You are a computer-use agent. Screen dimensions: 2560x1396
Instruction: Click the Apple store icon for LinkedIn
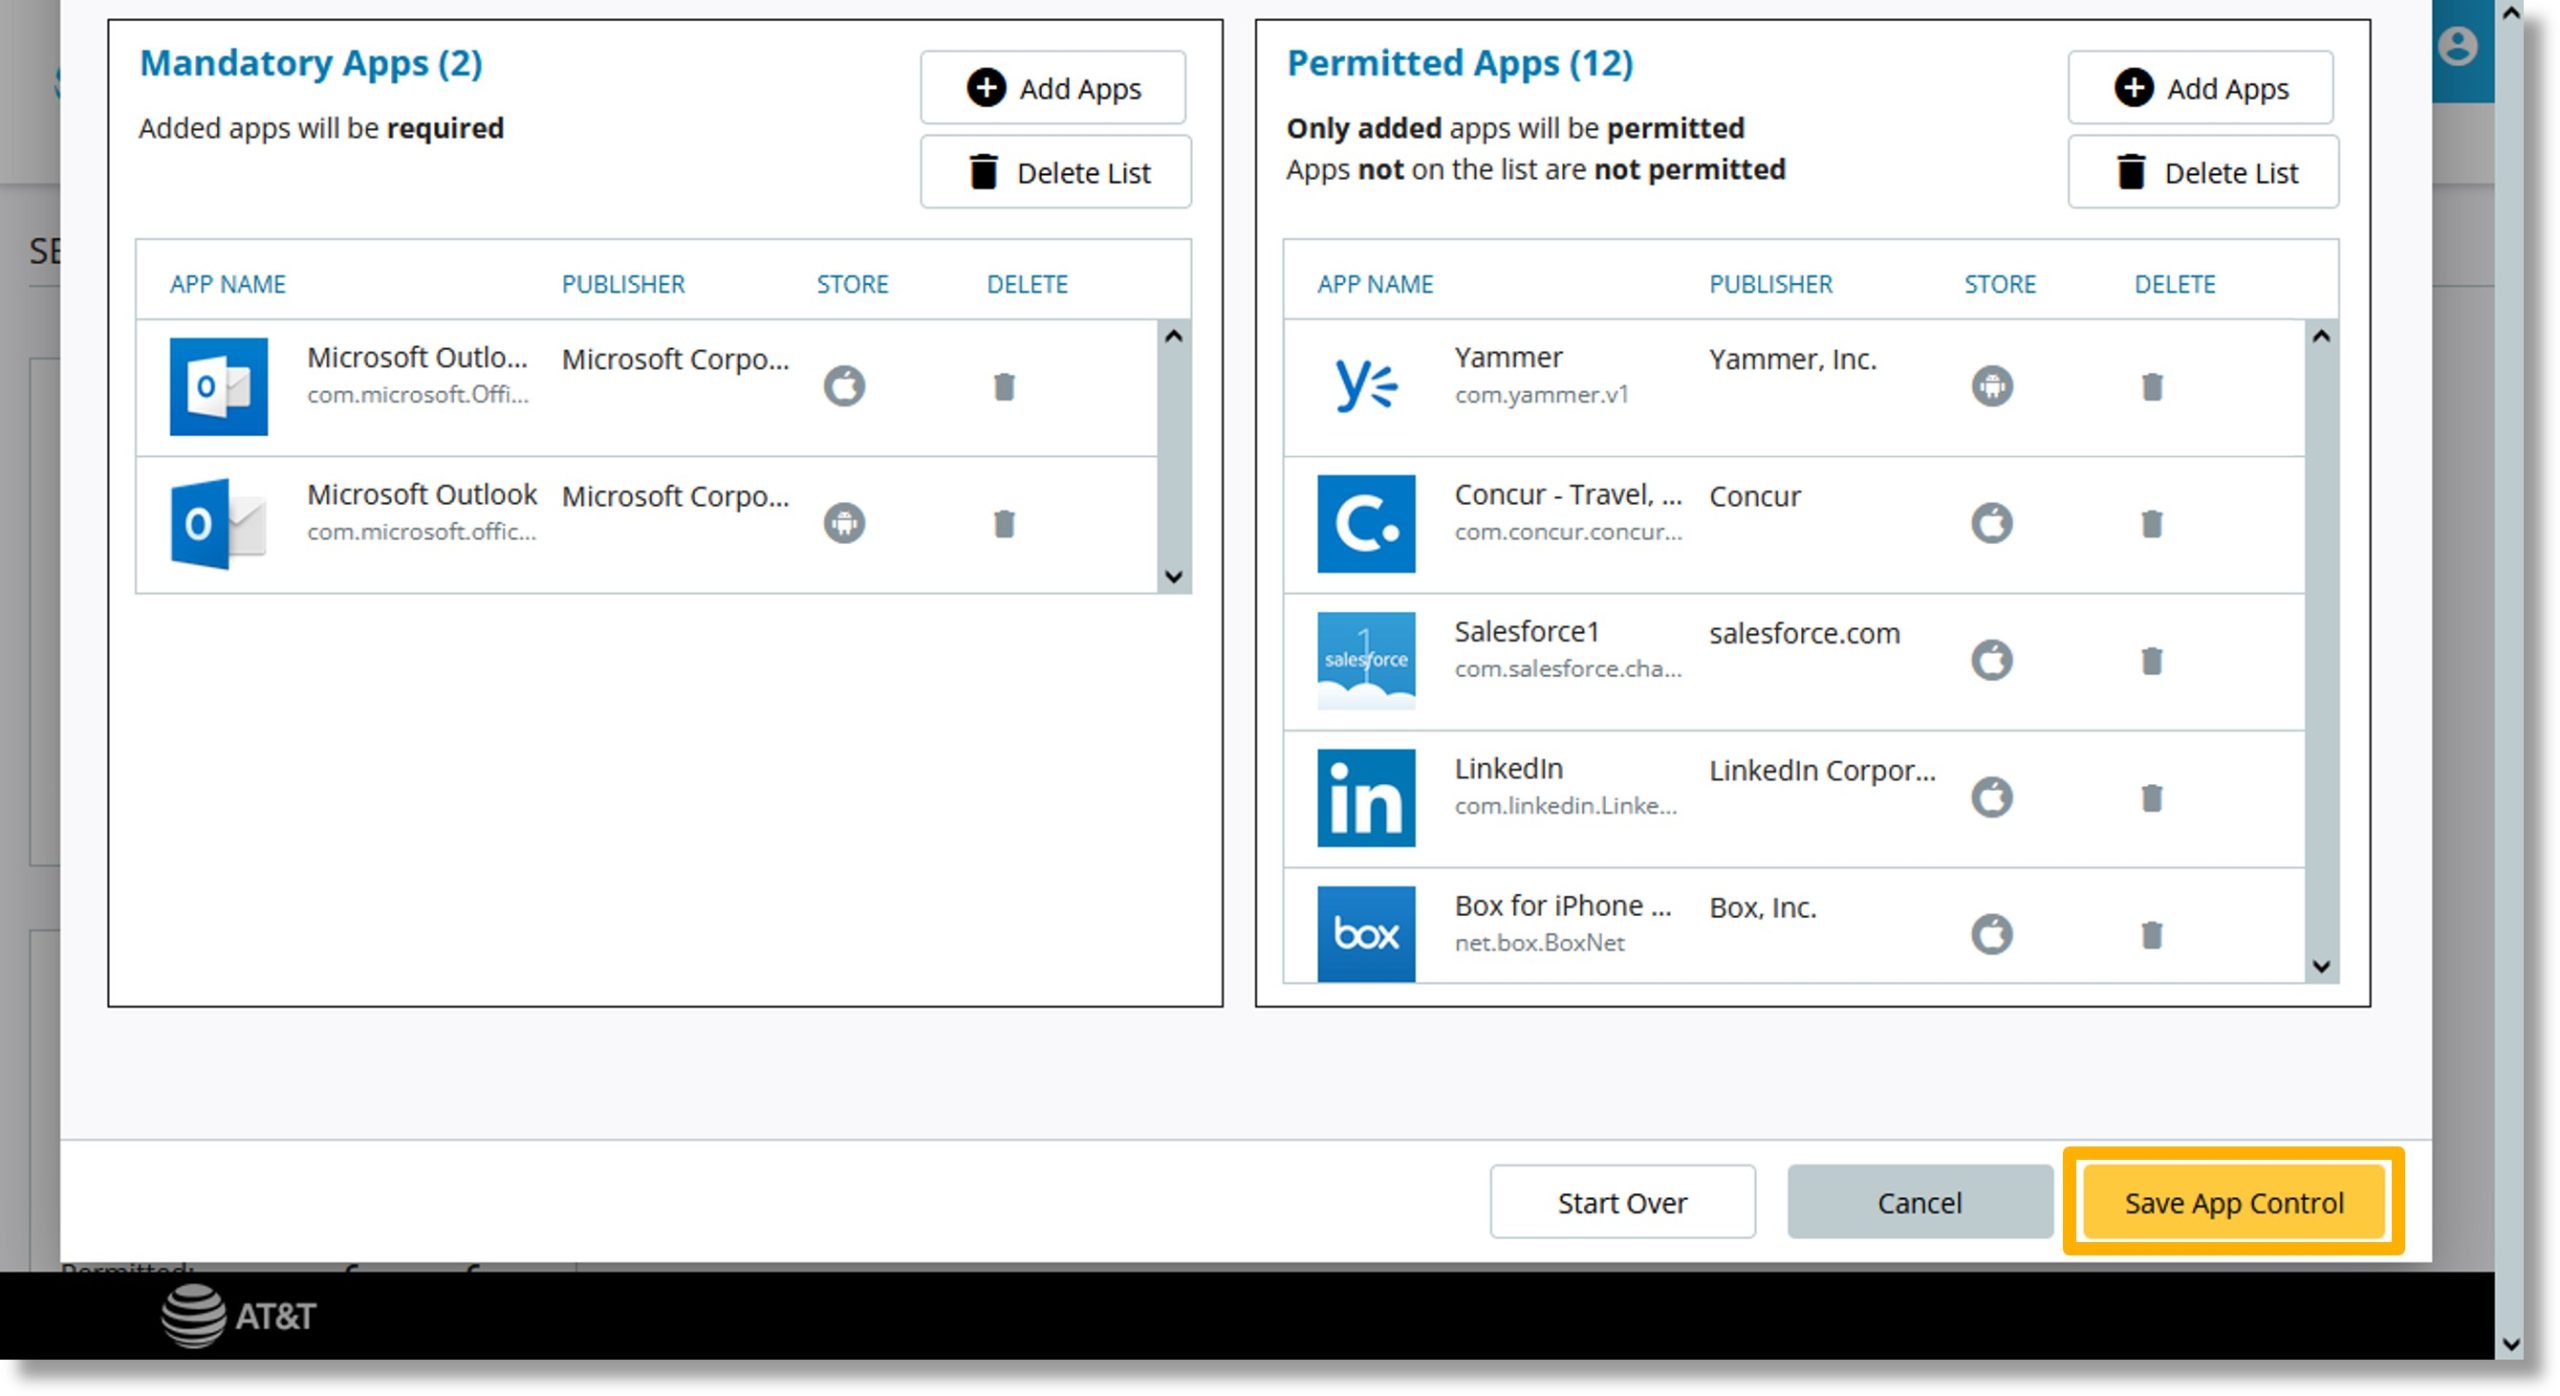(1992, 797)
